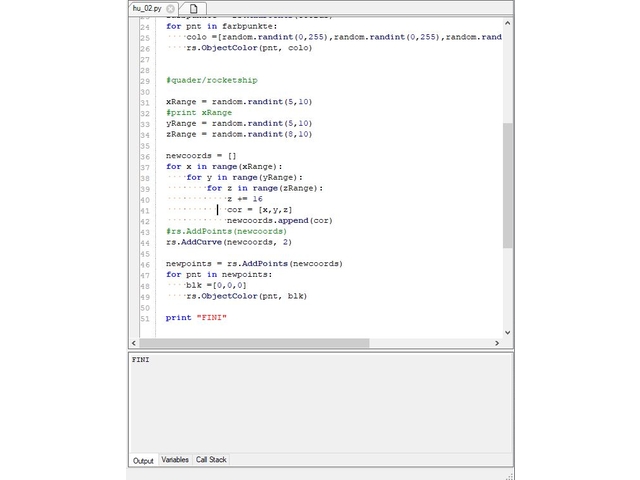The height and width of the screenshot is (480, 640).
Task: Click the for y in range(yRange) line
Action: (x=244, y=178)
